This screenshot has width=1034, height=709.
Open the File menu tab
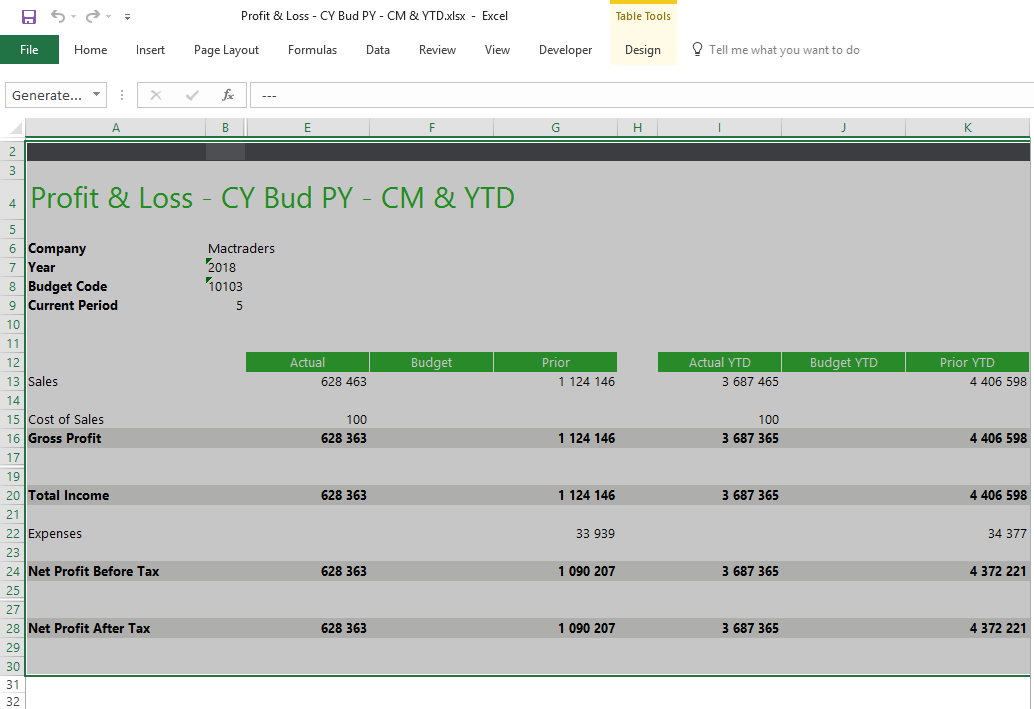(x=29, y=50)
